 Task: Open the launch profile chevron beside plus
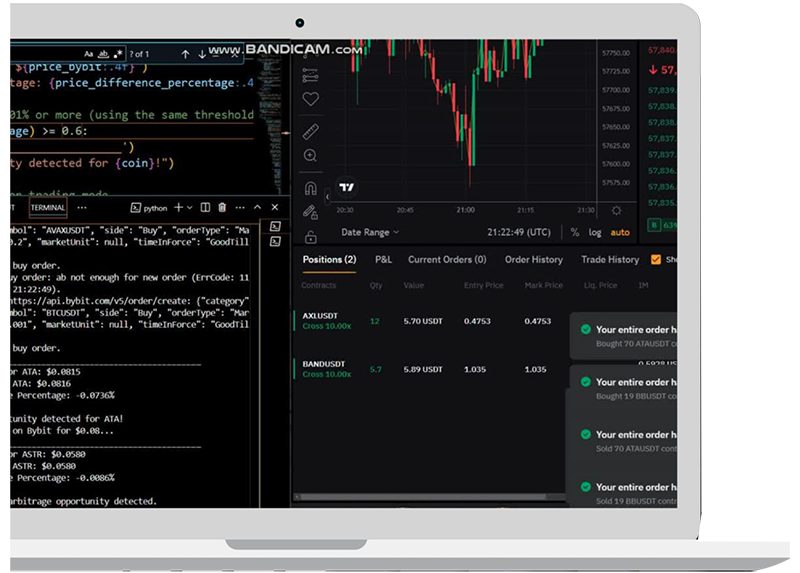coord(189,207)
